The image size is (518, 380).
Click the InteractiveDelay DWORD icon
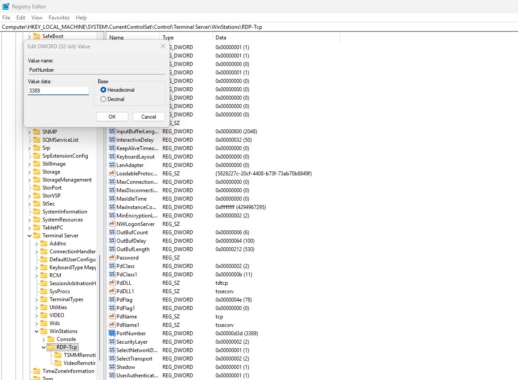click(x=112, y=140)
